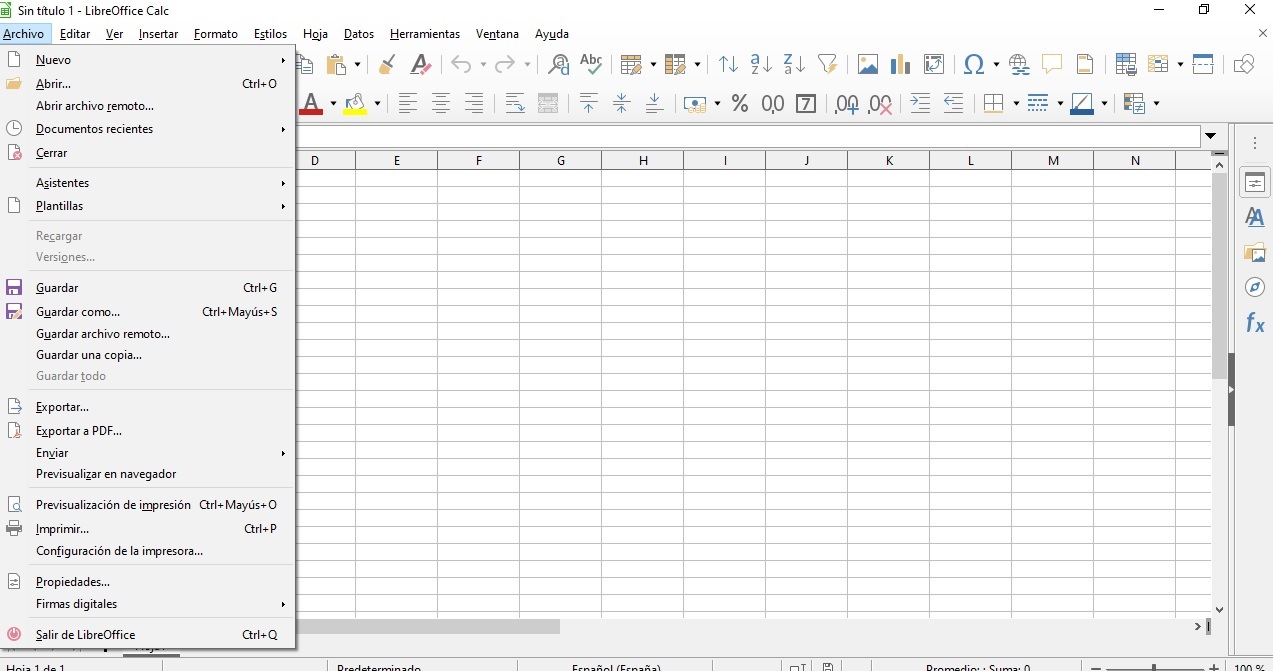Click Format as Percent icon
Image resolution: width=1273 pixels, height=671 pixels.
pos(740,103)
